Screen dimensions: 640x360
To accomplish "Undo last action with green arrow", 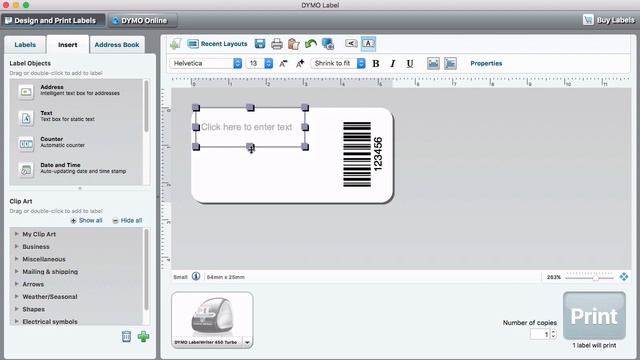I will 311,44.
